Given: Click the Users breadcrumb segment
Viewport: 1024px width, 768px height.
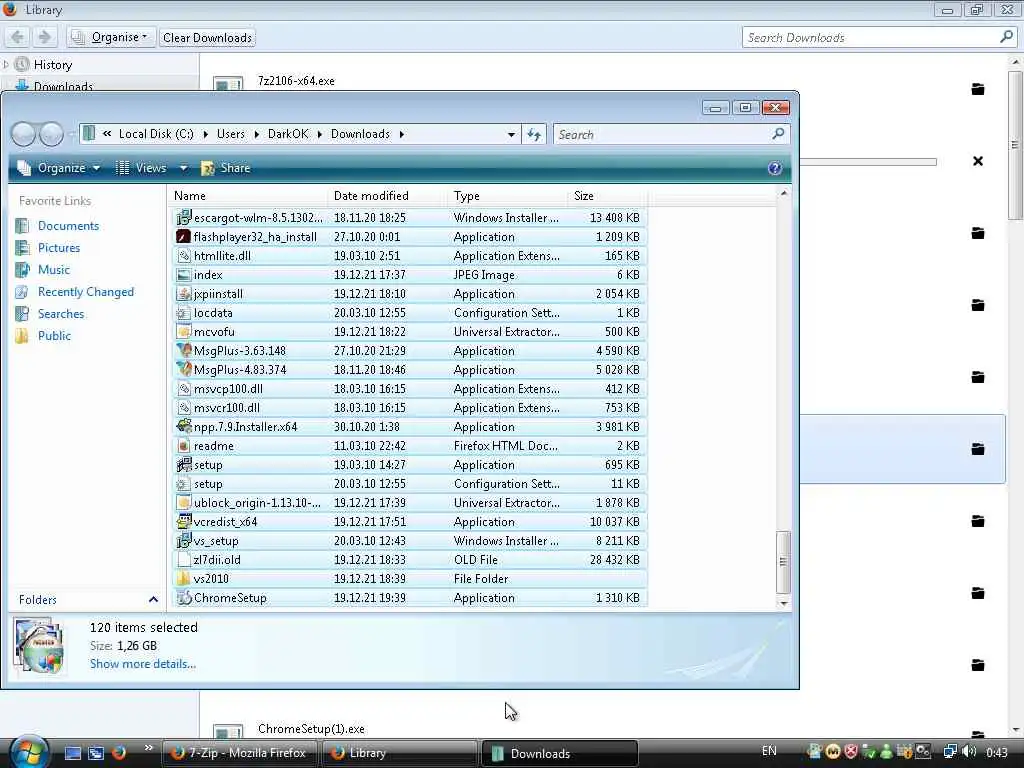Looking at the screenshot, I should coord(231,134).
